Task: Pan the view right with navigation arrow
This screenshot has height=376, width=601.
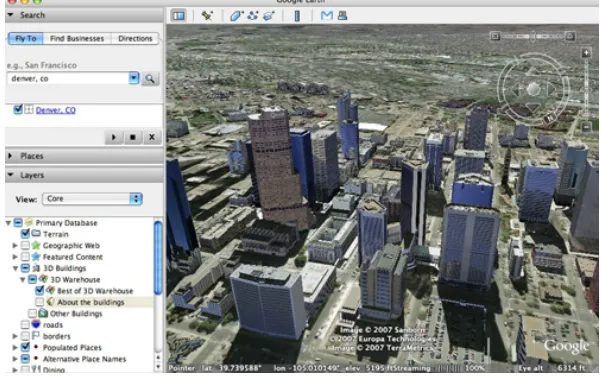Action: point(551,89)
